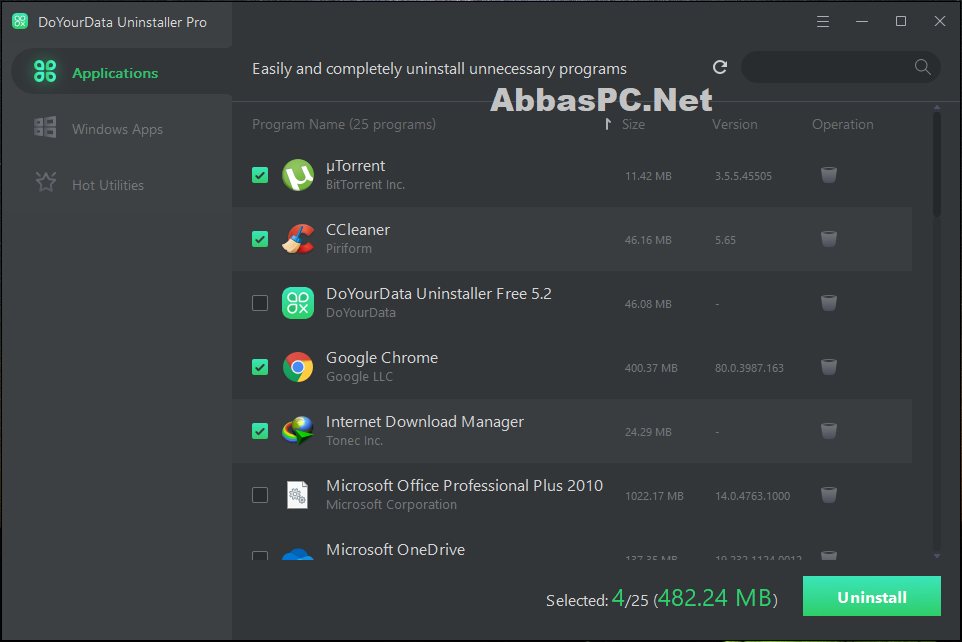Click version 3.5.5.45505 text
The width and height of the screenshot is (962, 642).
click(x=743, y=176)
